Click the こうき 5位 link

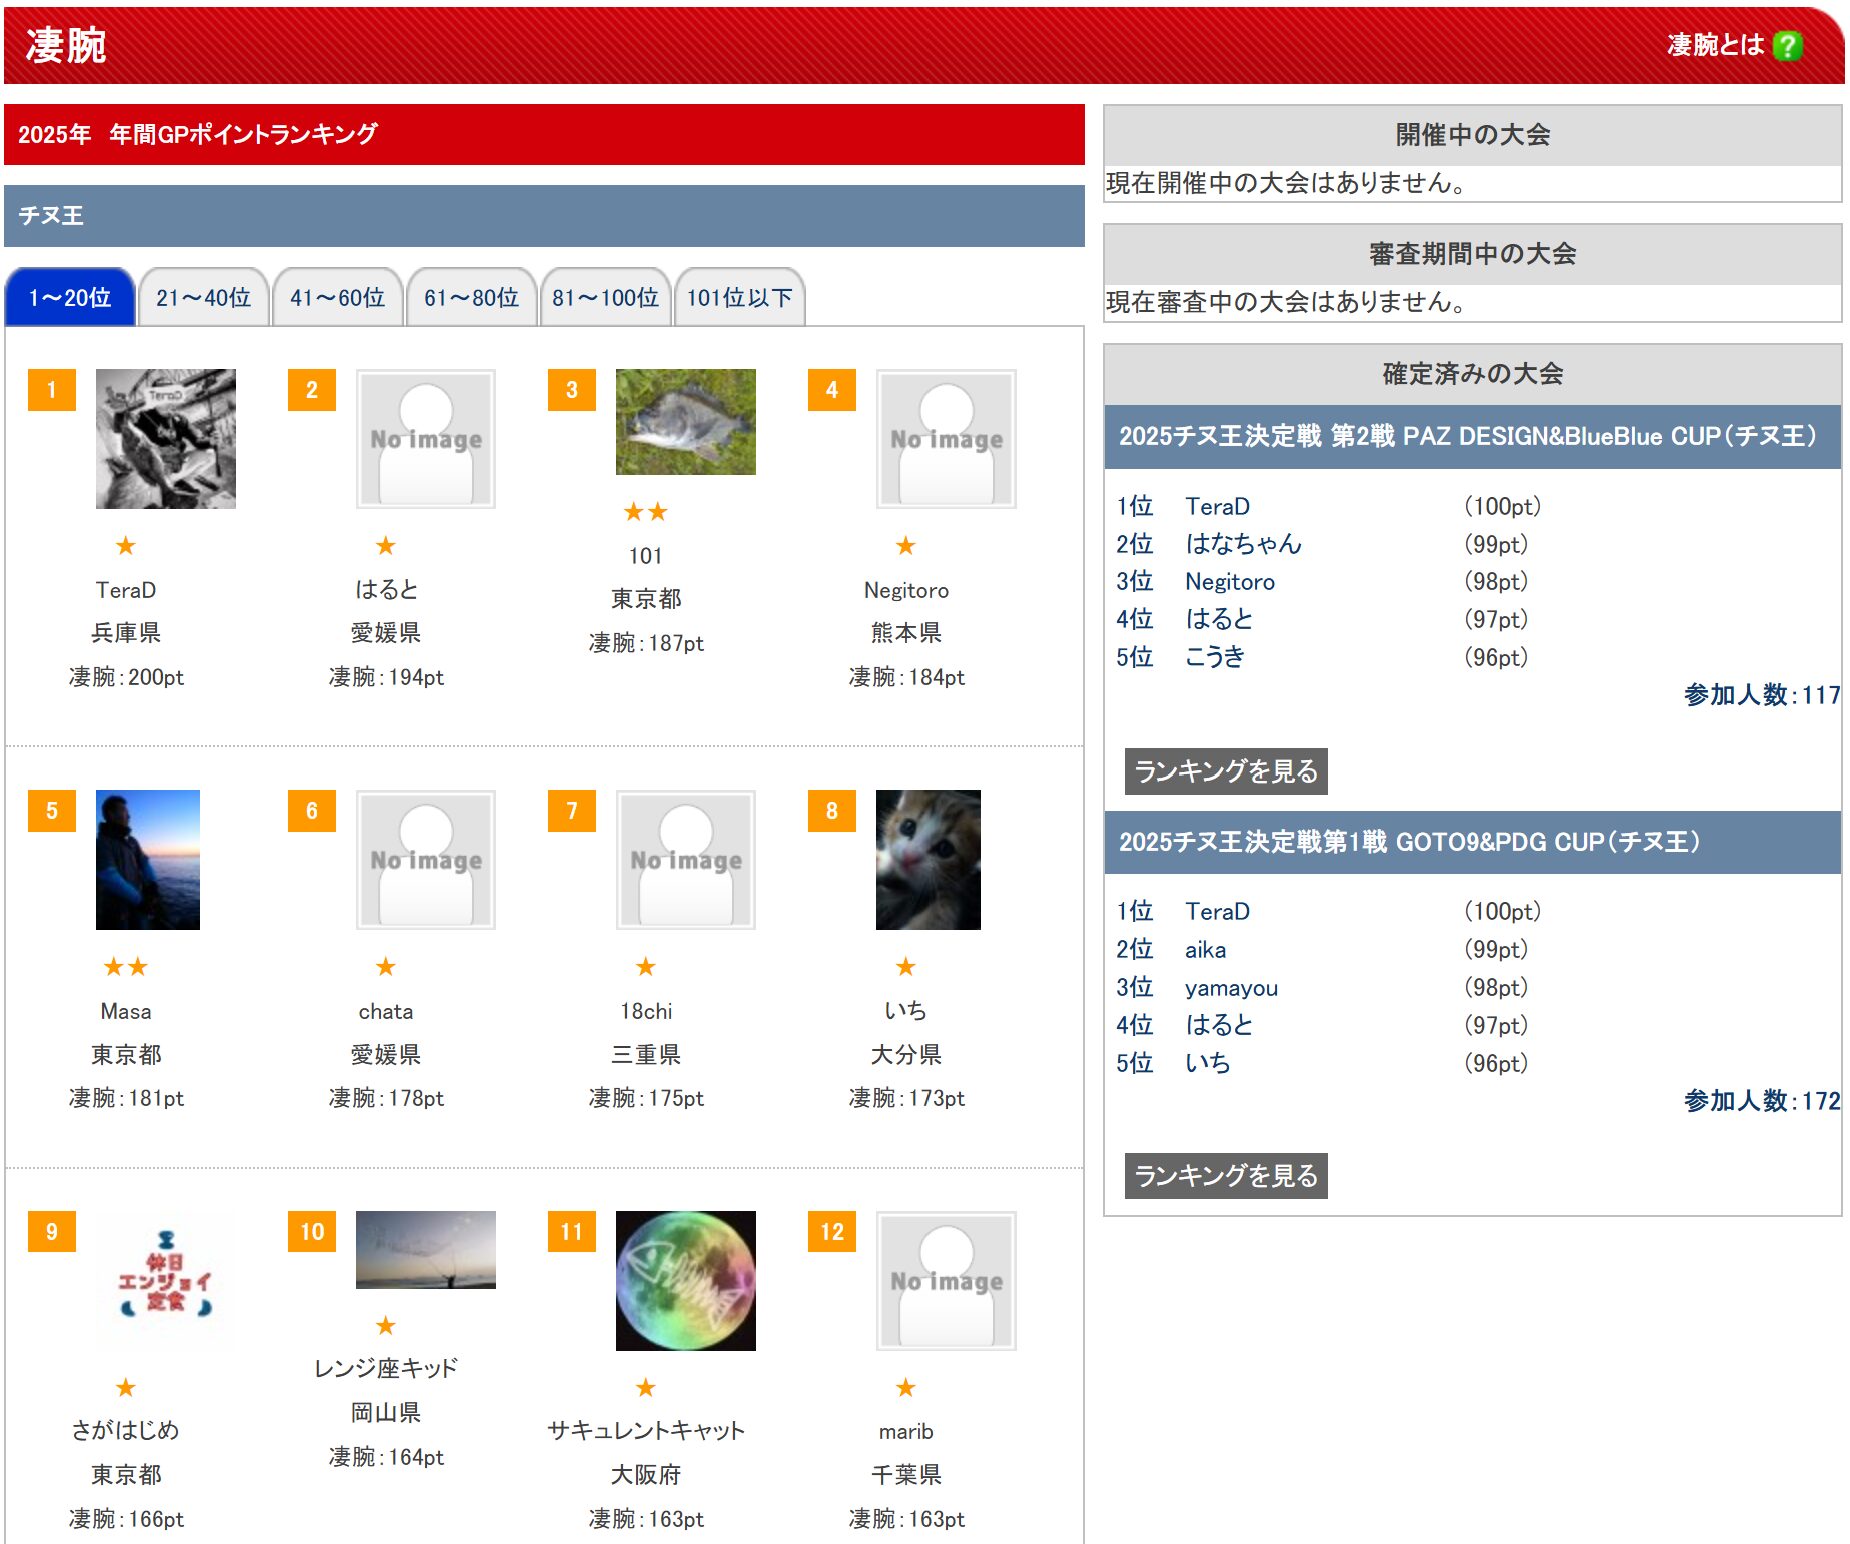1215,657
